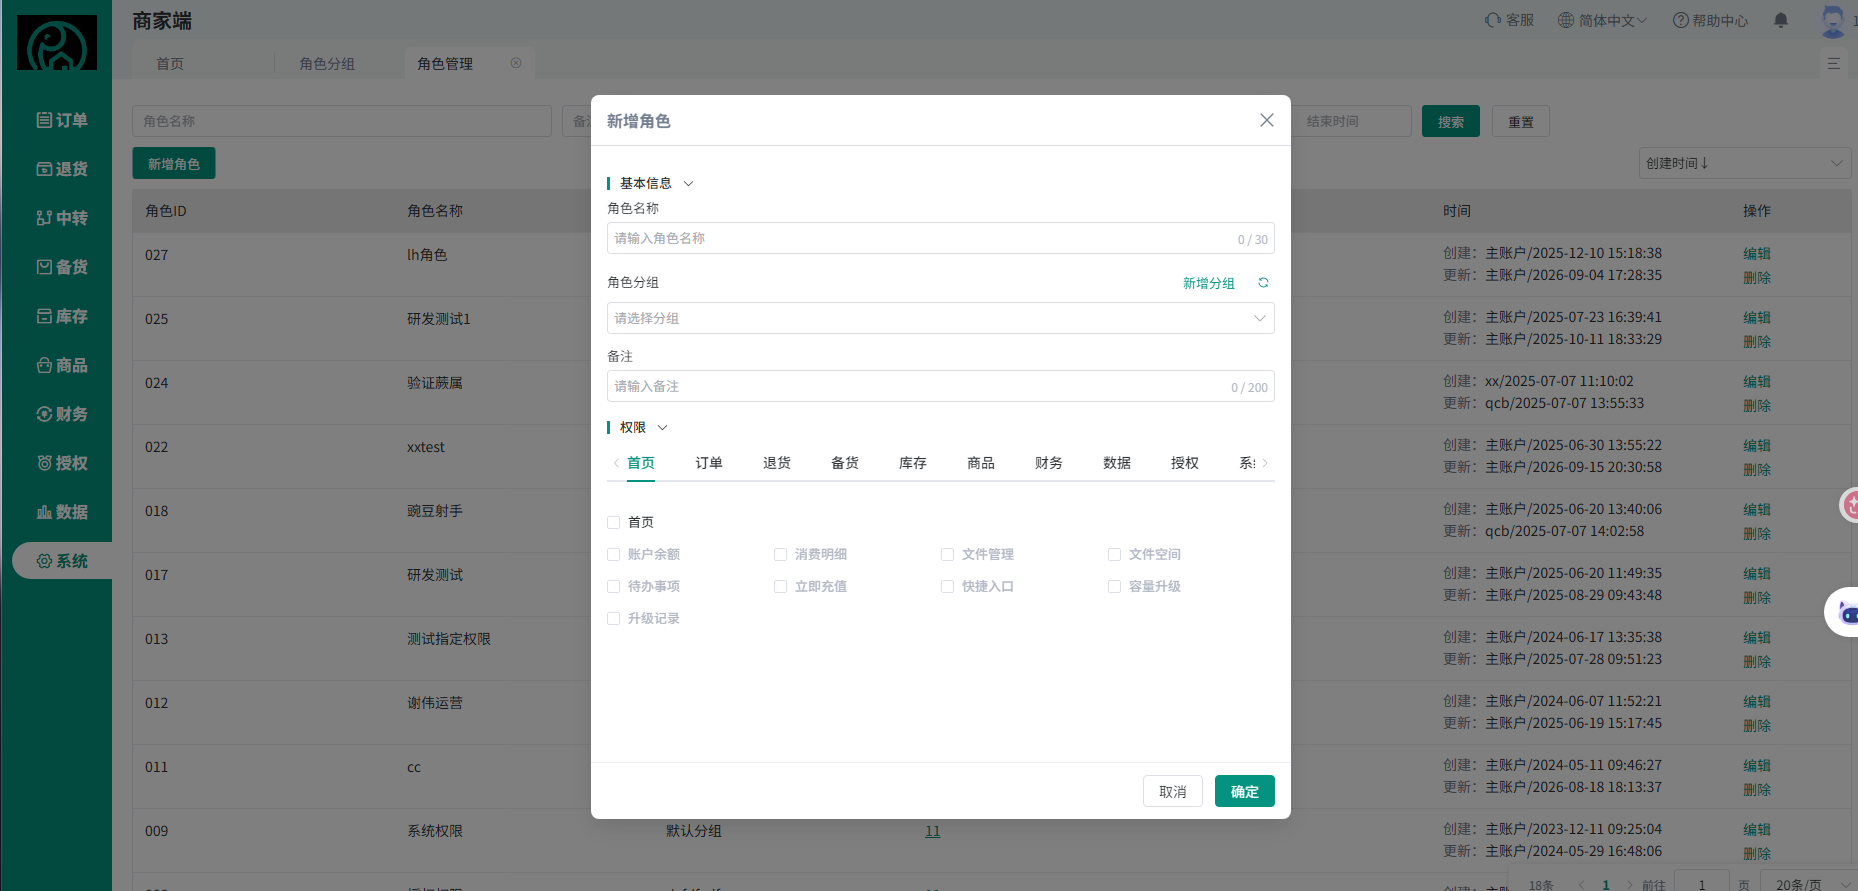Collapse the 权限 section
Viewport: 1858px width, 891px height.
tap(662, 427)
